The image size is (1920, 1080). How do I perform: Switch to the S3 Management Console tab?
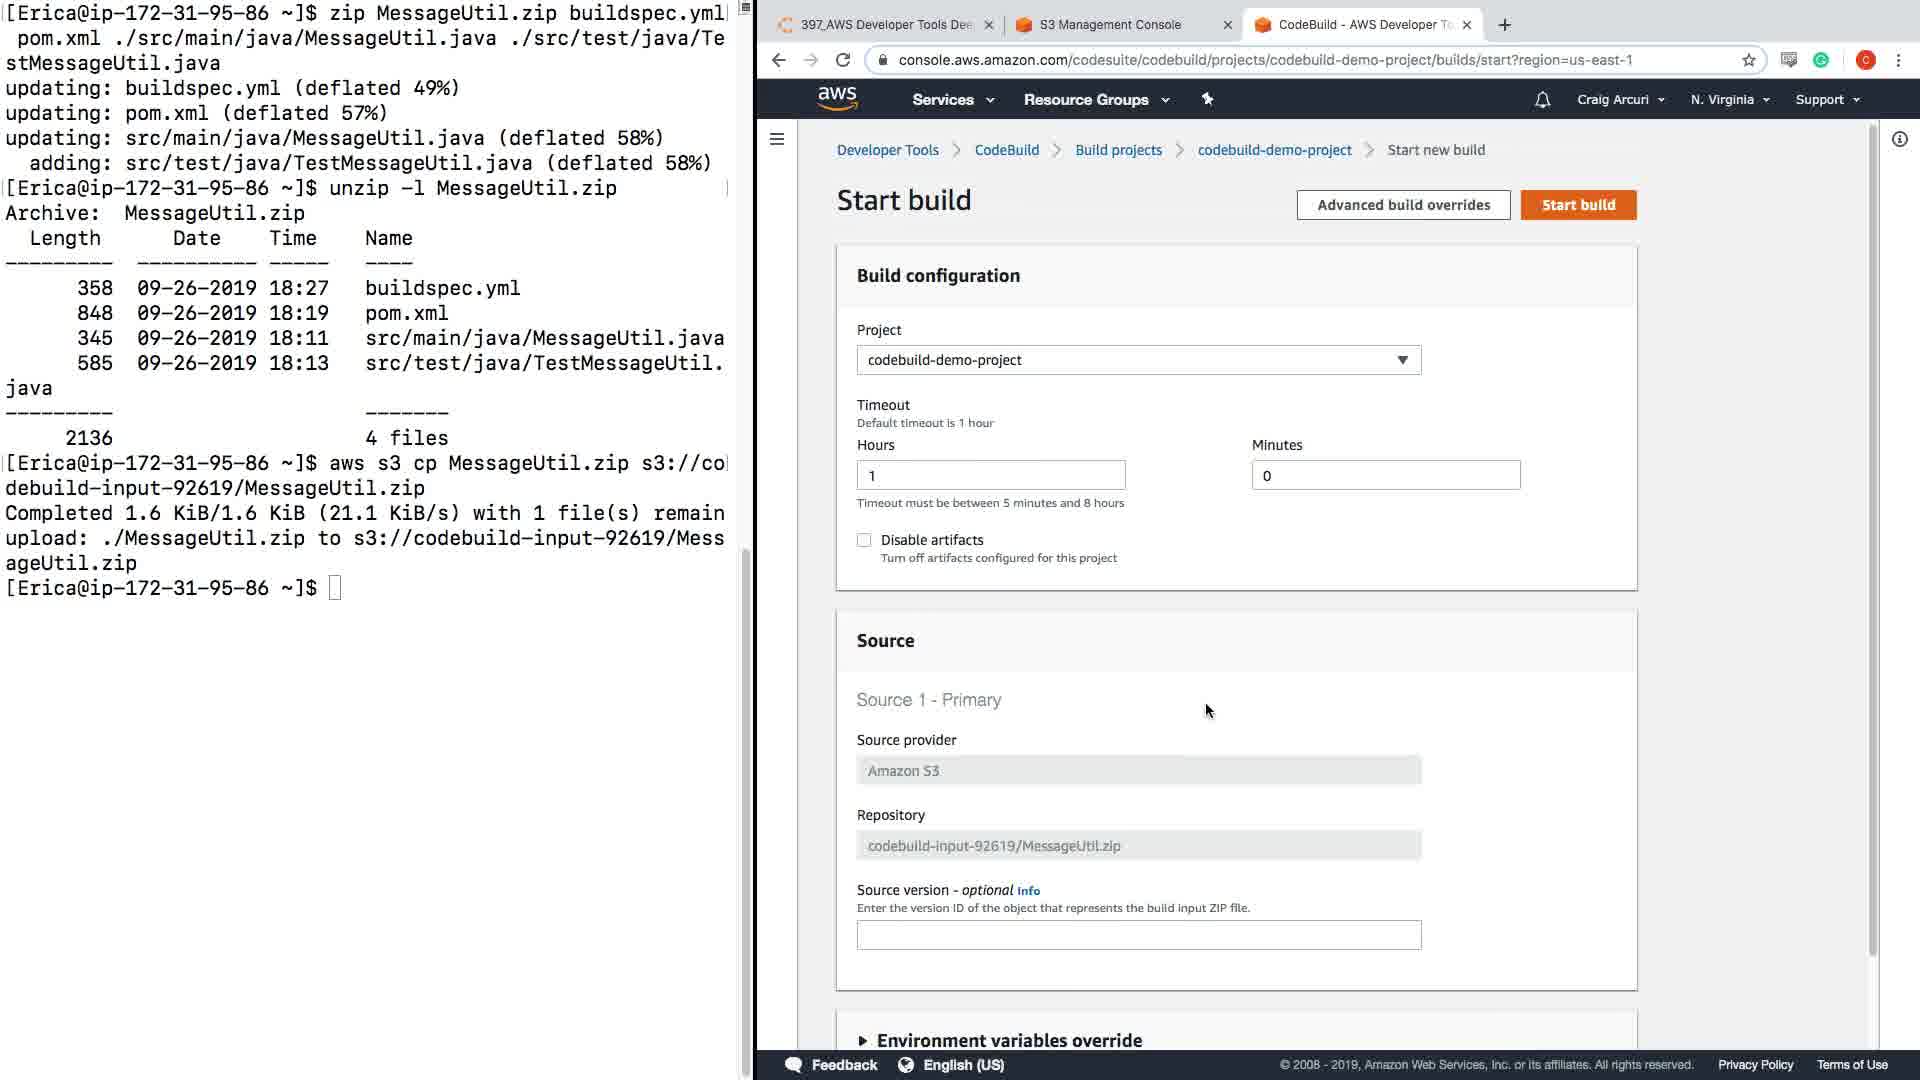1110,25
